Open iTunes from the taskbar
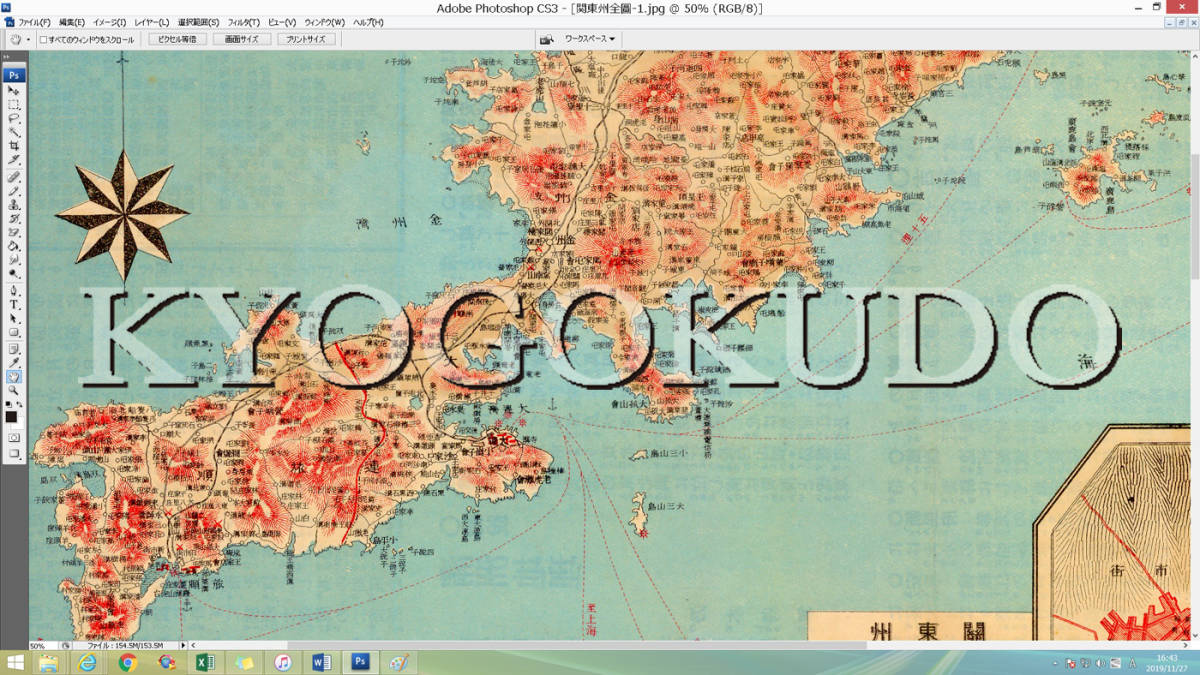Screen dimensions: 1200x675 283,663
